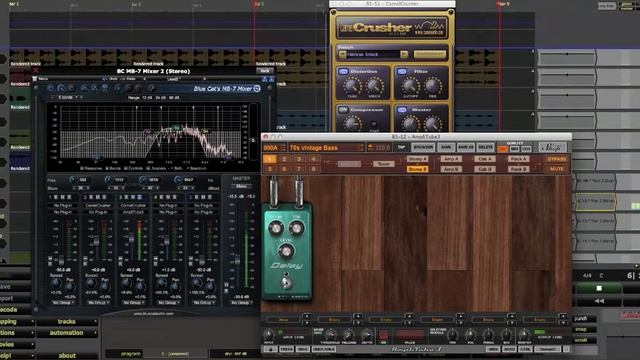Screen dimensions: 640x360
Task: Click INFO in AmpliTube footer
Action: [302, 349]
